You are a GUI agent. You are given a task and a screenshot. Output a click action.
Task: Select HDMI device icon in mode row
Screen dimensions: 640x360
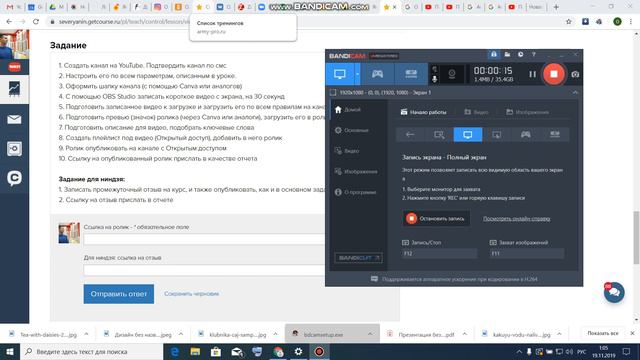coord(555,135)
